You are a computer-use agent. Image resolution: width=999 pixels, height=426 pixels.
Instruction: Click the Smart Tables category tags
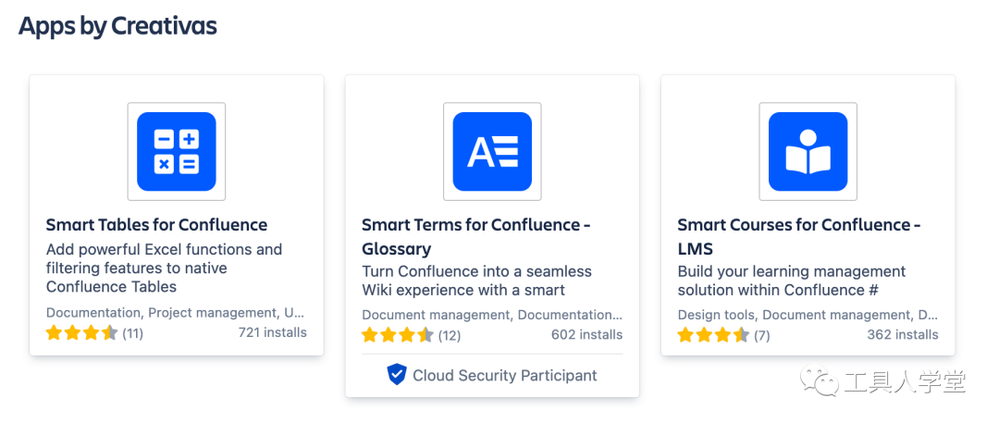click(x=175, y=313)
